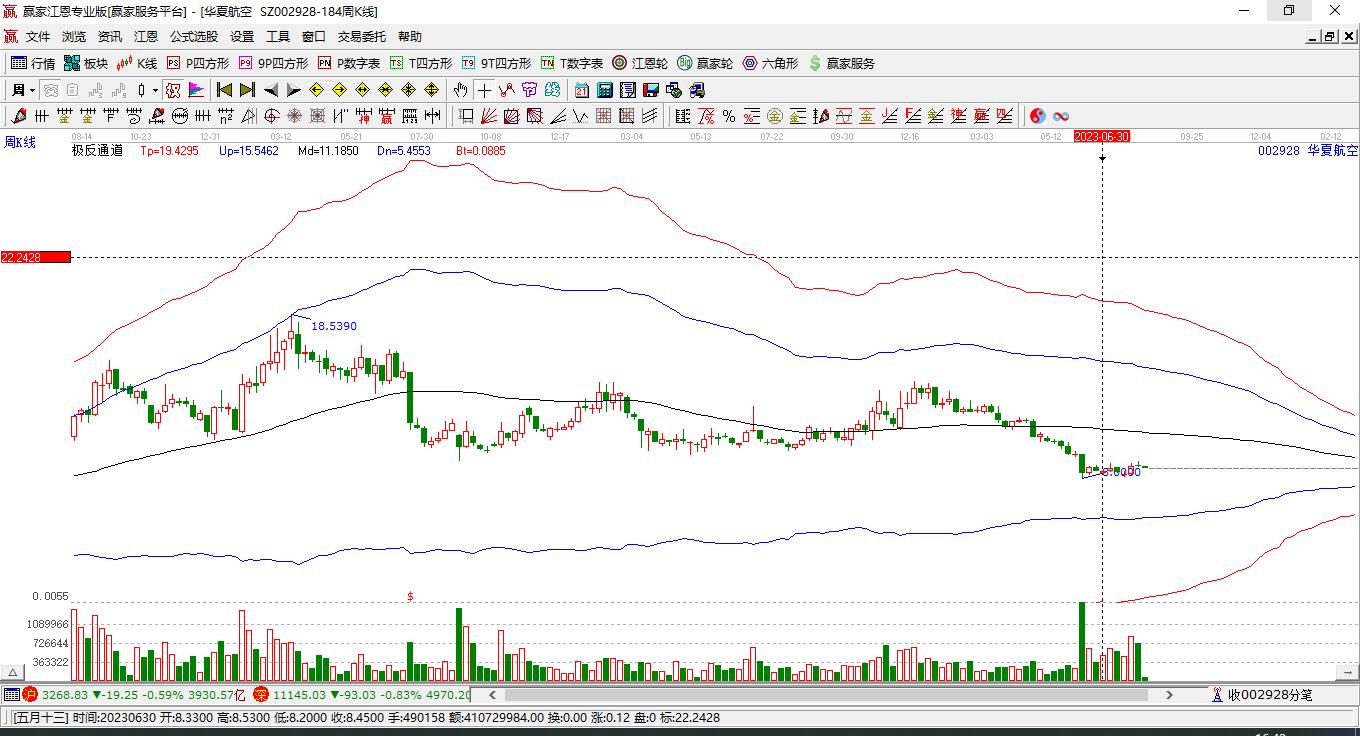This screenshot has height=736, width=1360.
Task: Open the 浏览 menu
Action: pos(74,37)
